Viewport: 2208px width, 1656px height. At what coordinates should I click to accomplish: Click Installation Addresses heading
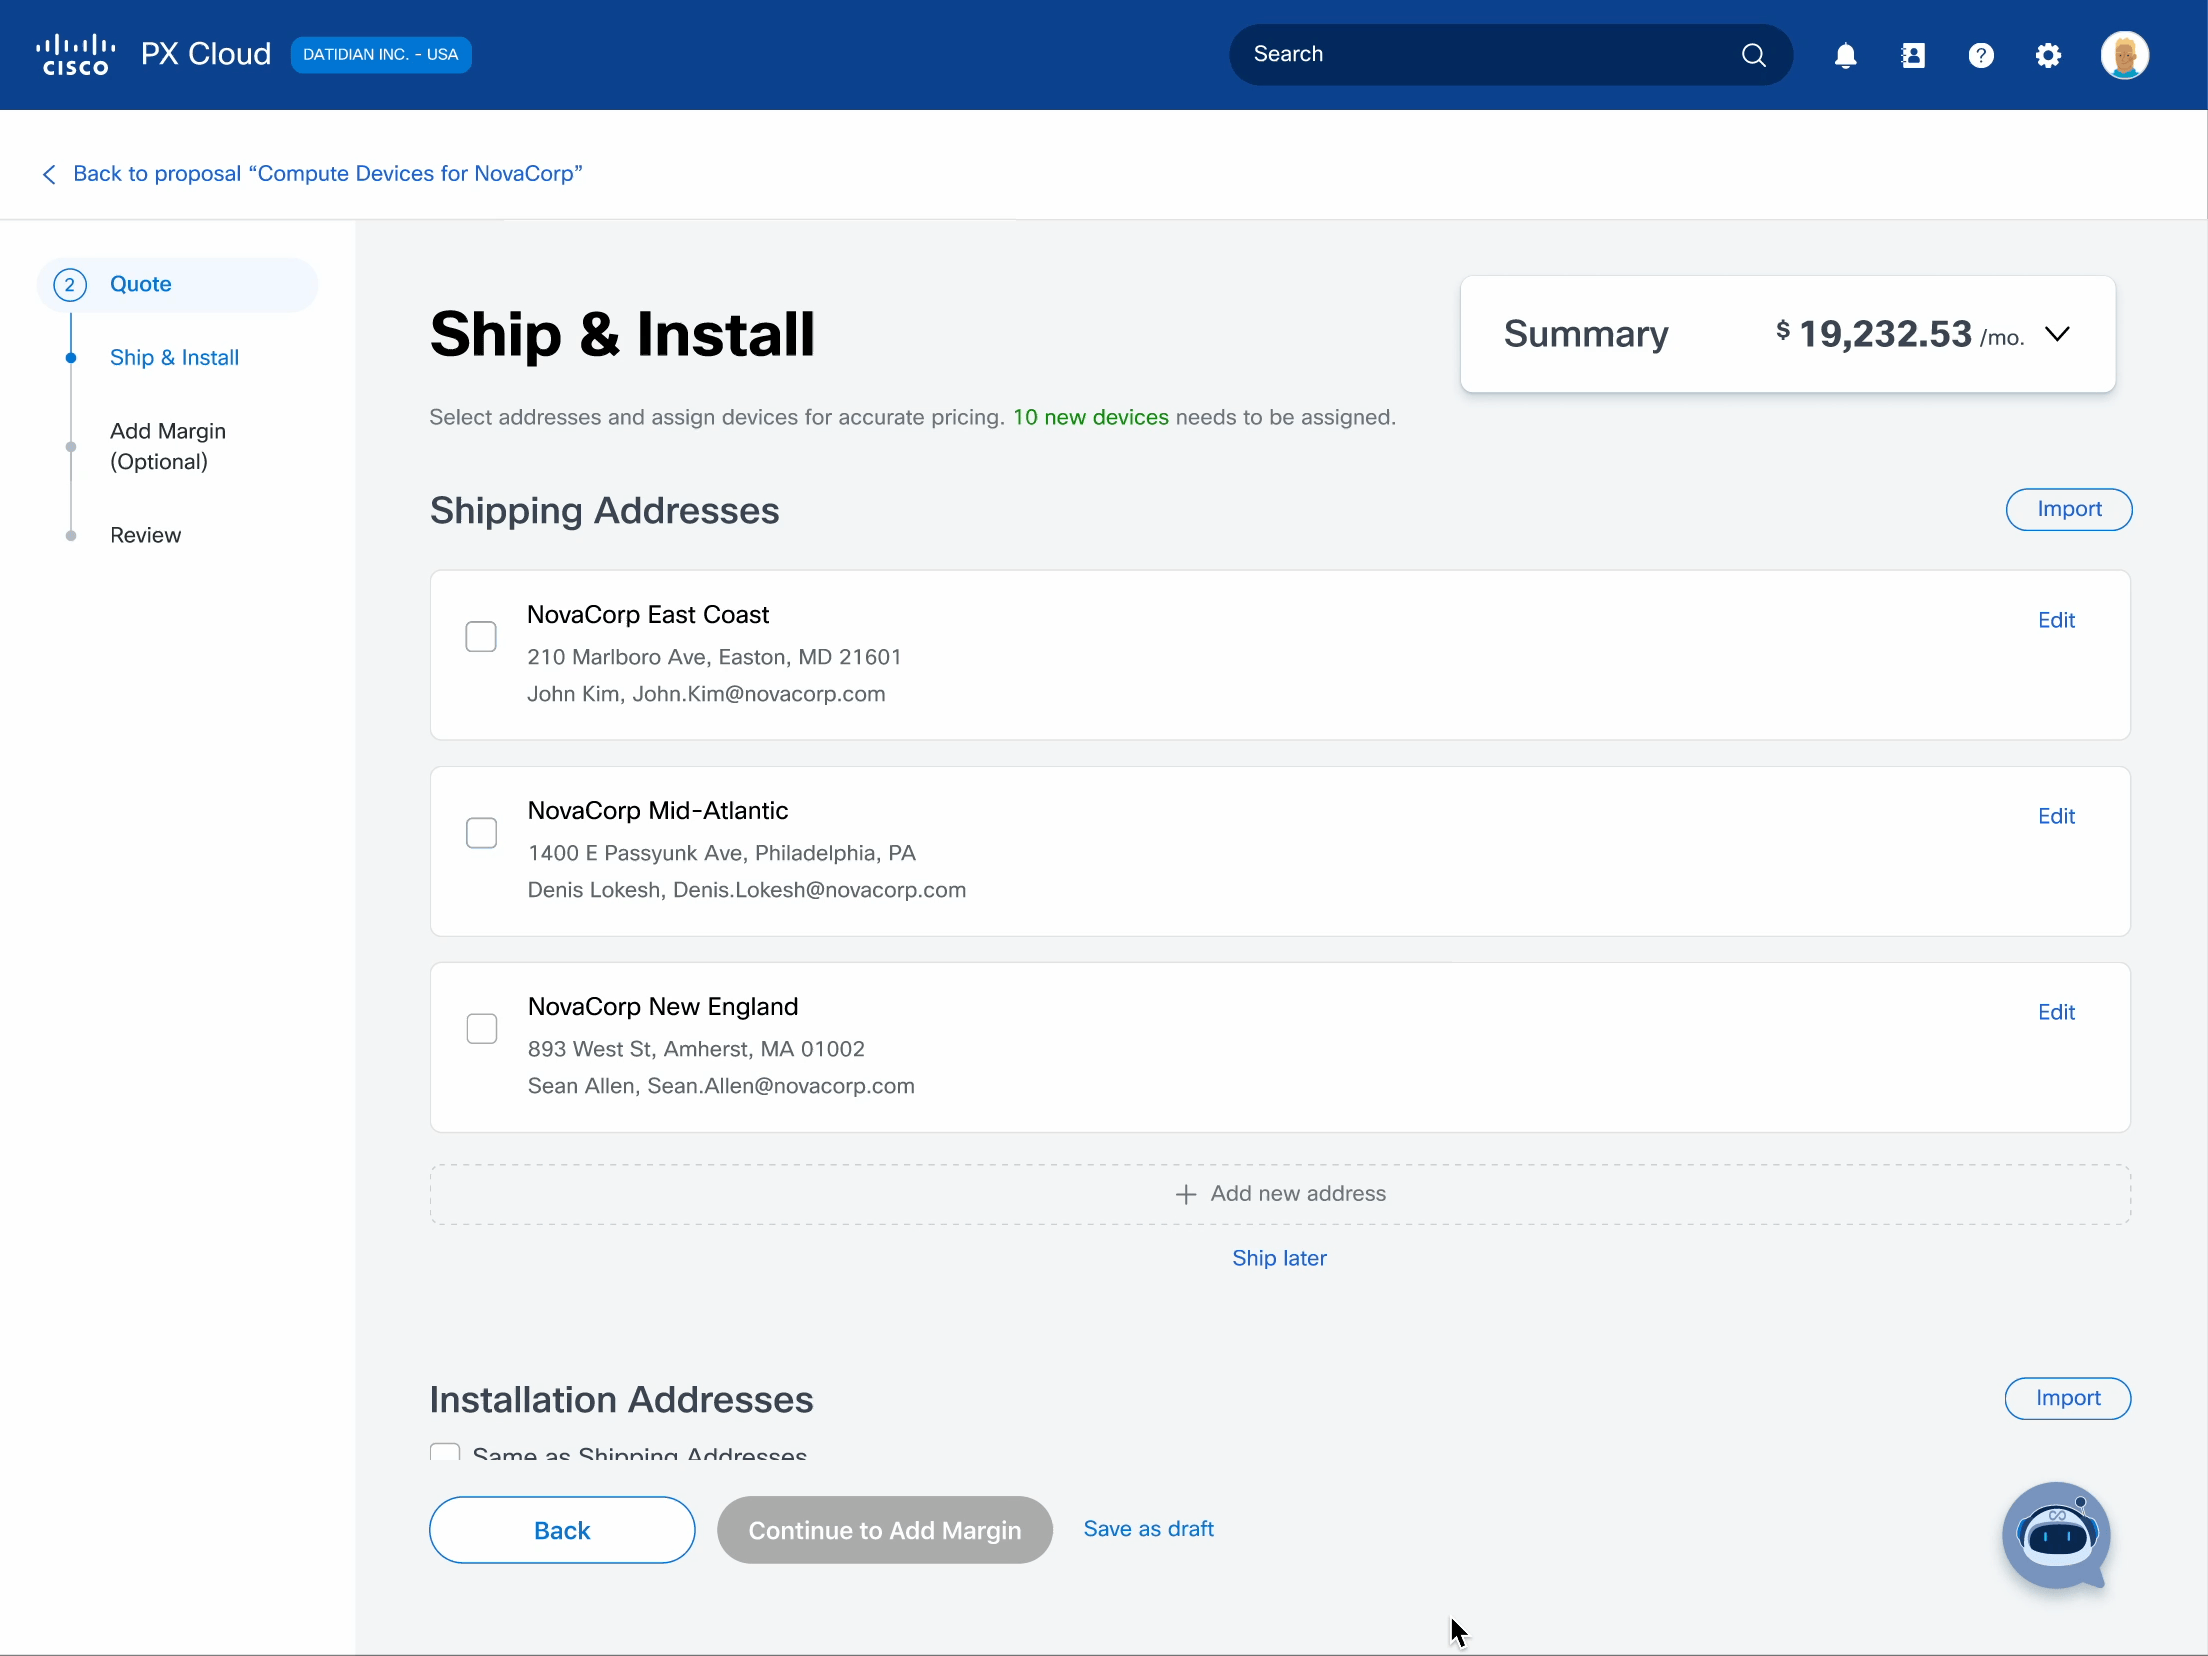click(621, 1400)
